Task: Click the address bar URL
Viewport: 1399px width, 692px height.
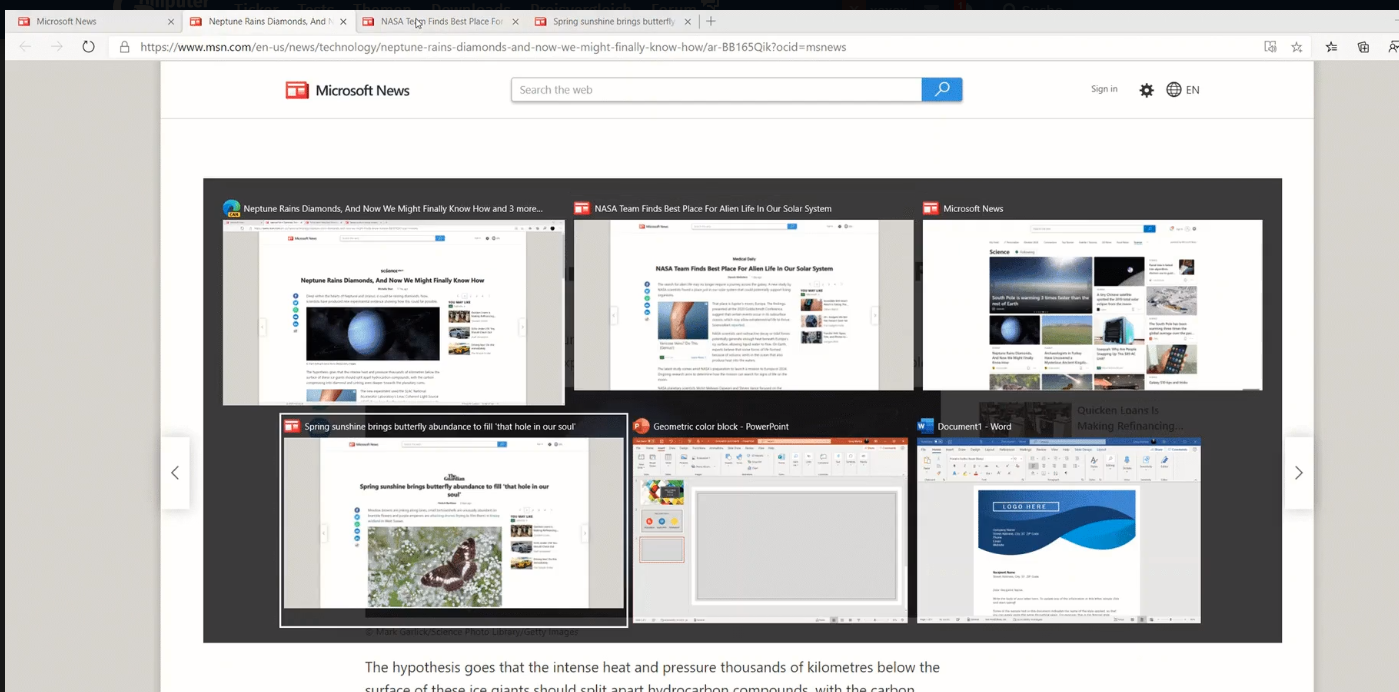Action: 493,46
